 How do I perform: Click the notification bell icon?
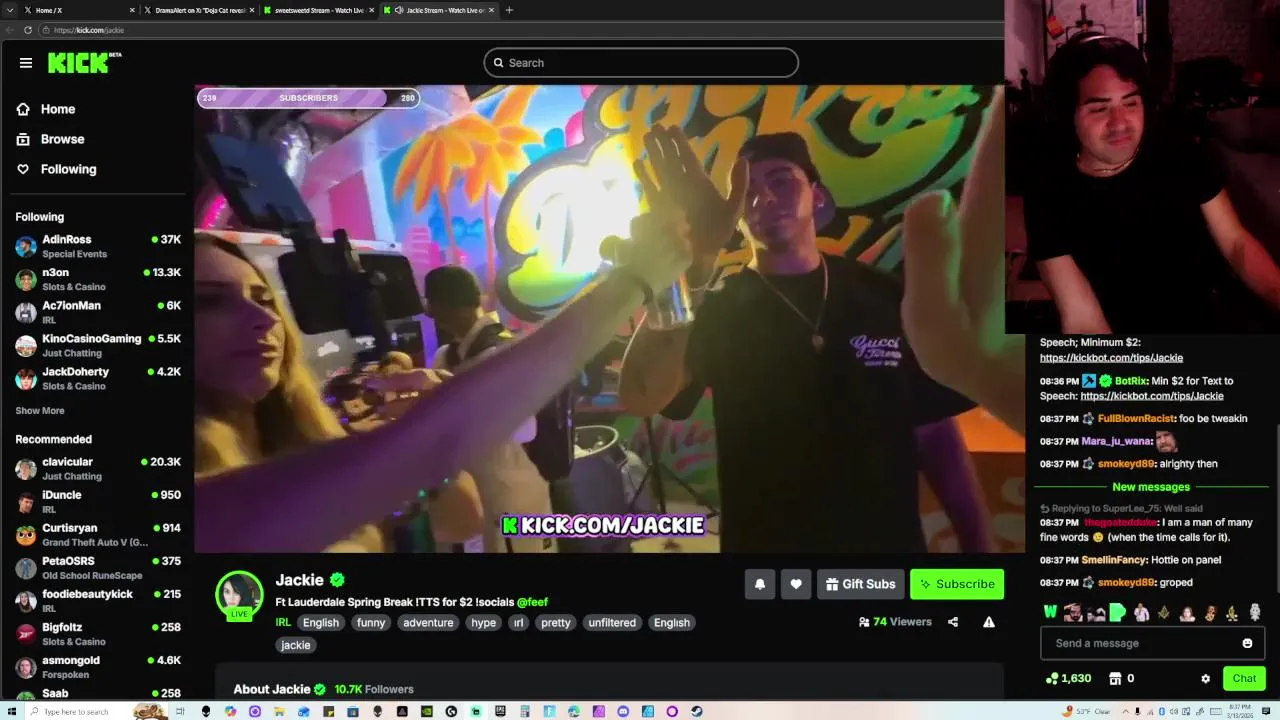pos(760,584)
